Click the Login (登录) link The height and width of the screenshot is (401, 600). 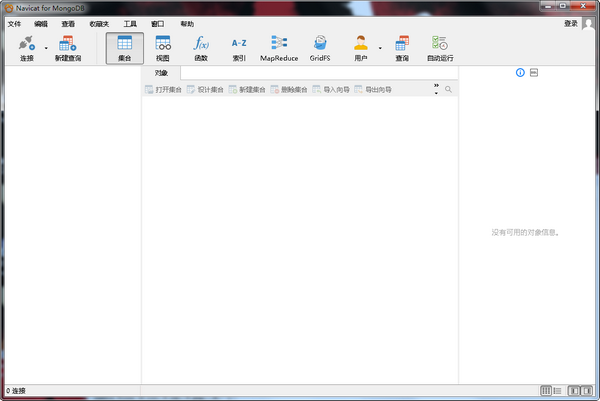point(570,23)
